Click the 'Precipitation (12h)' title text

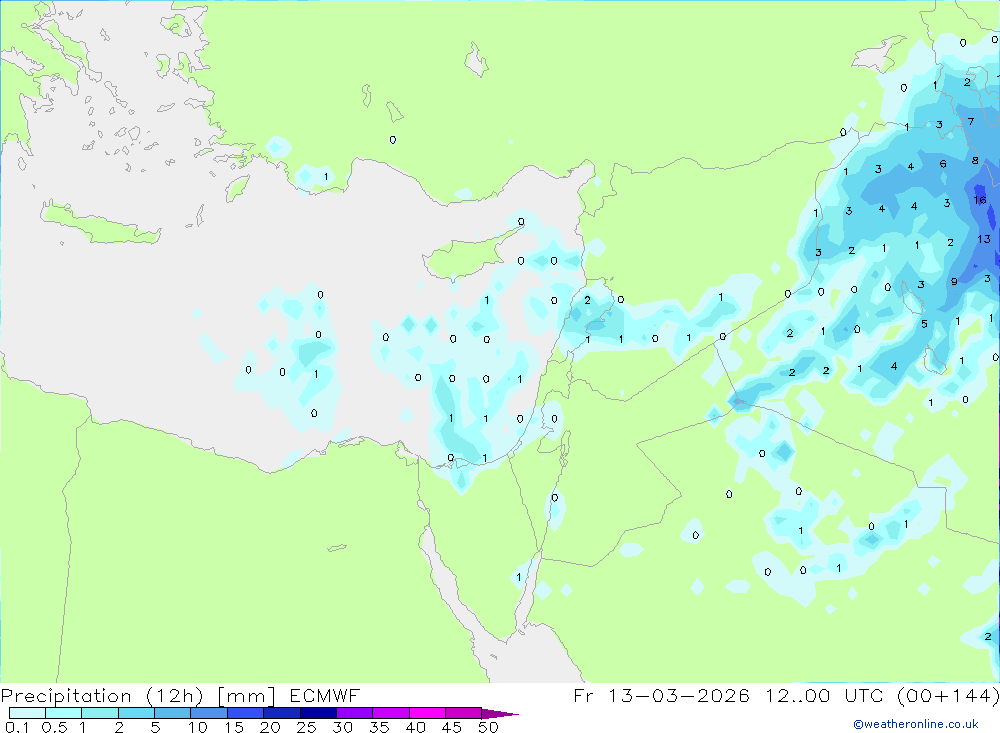click(x=102, y=696)
